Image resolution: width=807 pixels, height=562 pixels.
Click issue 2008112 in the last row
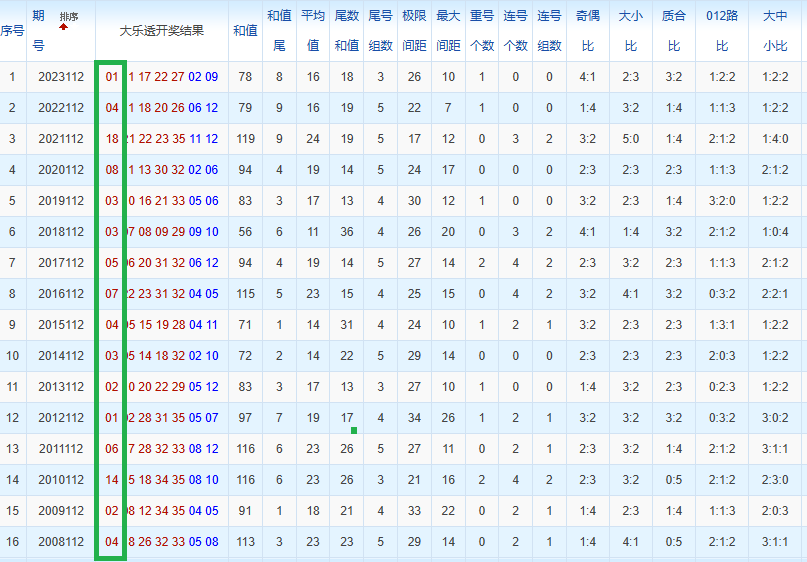(x=61, y=542)
